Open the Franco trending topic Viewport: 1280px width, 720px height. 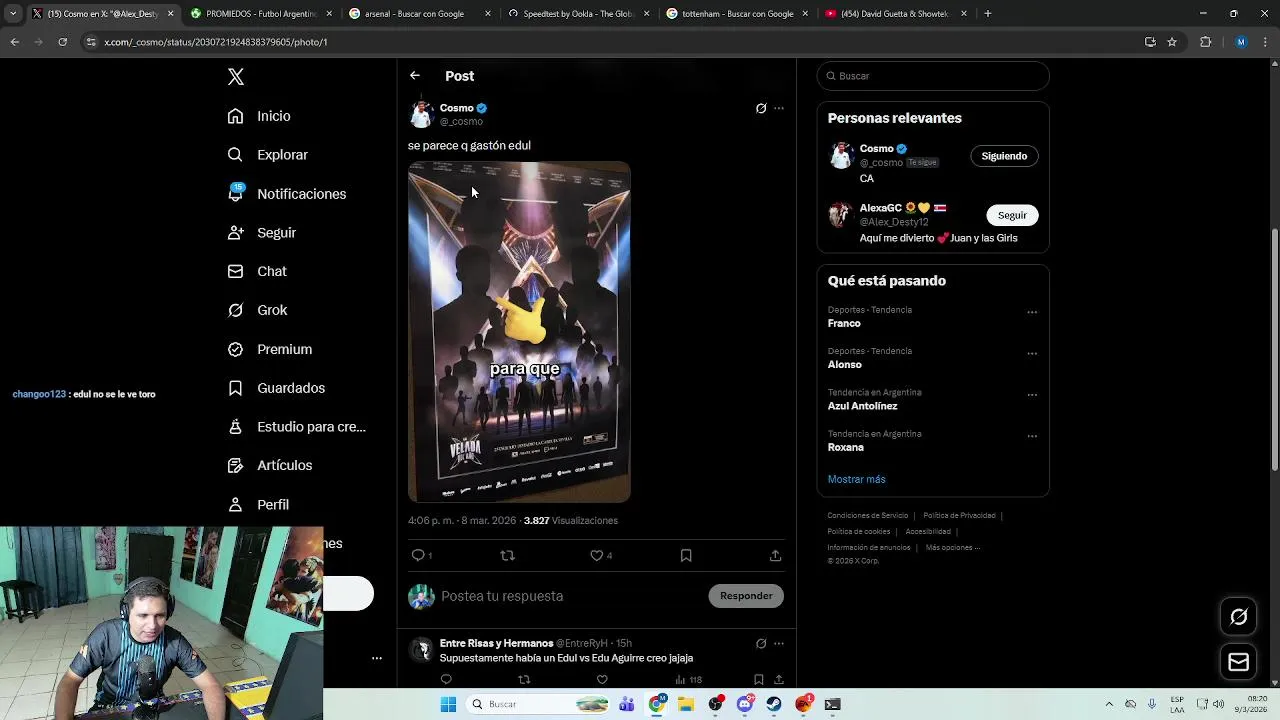tap(844, 324)
